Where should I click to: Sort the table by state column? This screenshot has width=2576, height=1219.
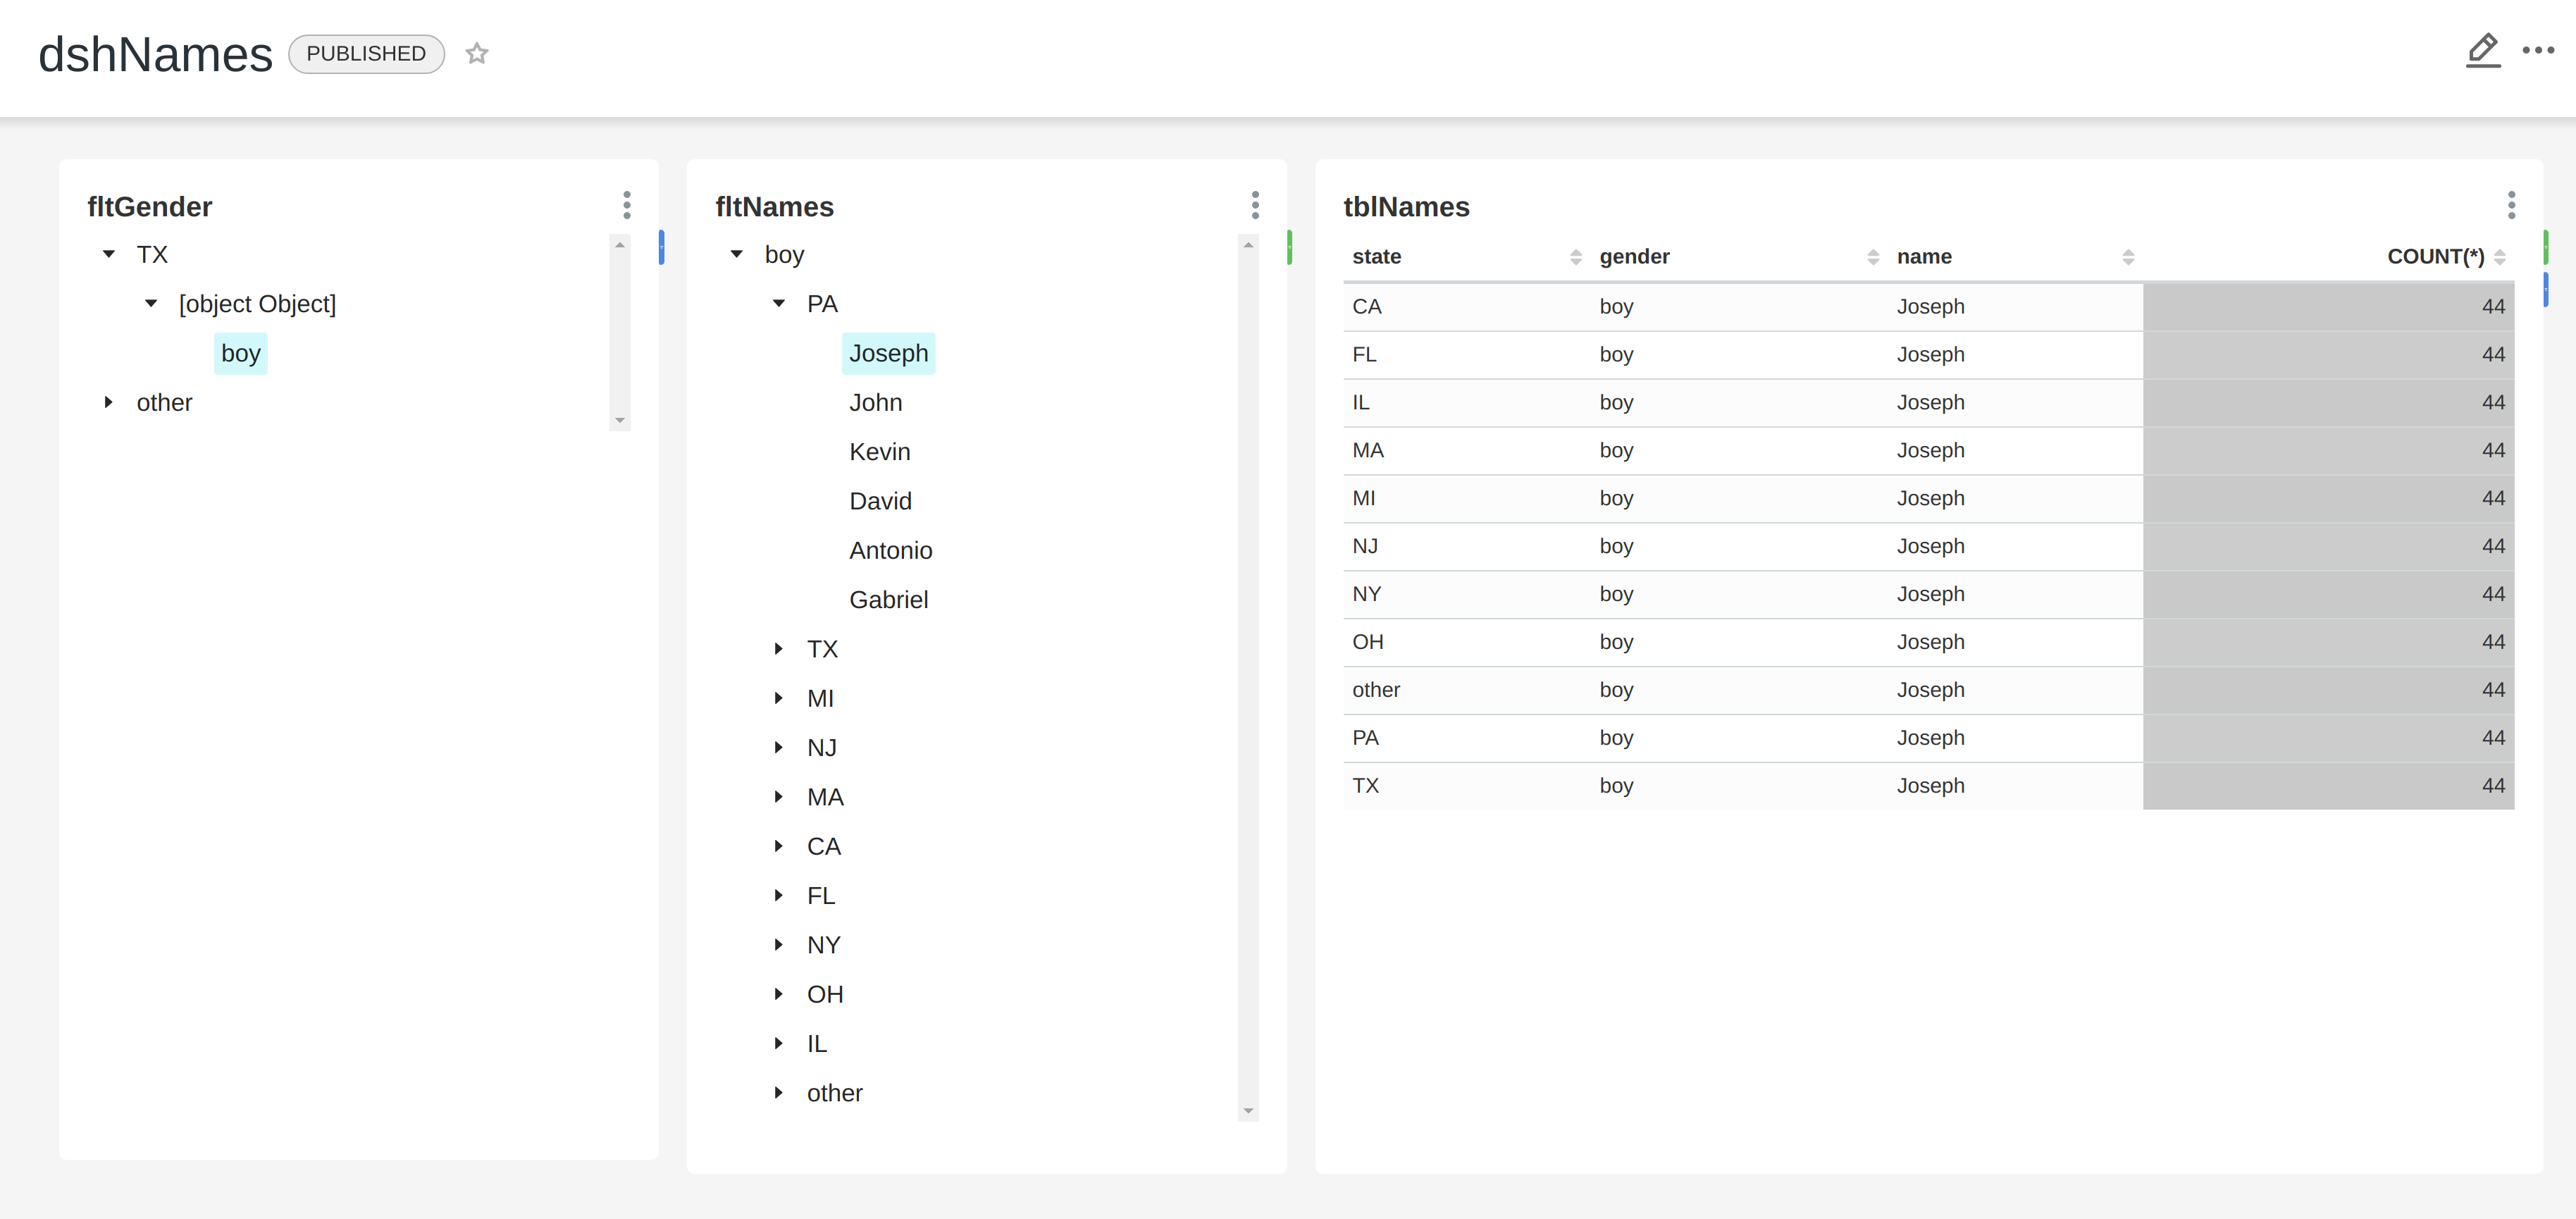[x=1576, y=256]
